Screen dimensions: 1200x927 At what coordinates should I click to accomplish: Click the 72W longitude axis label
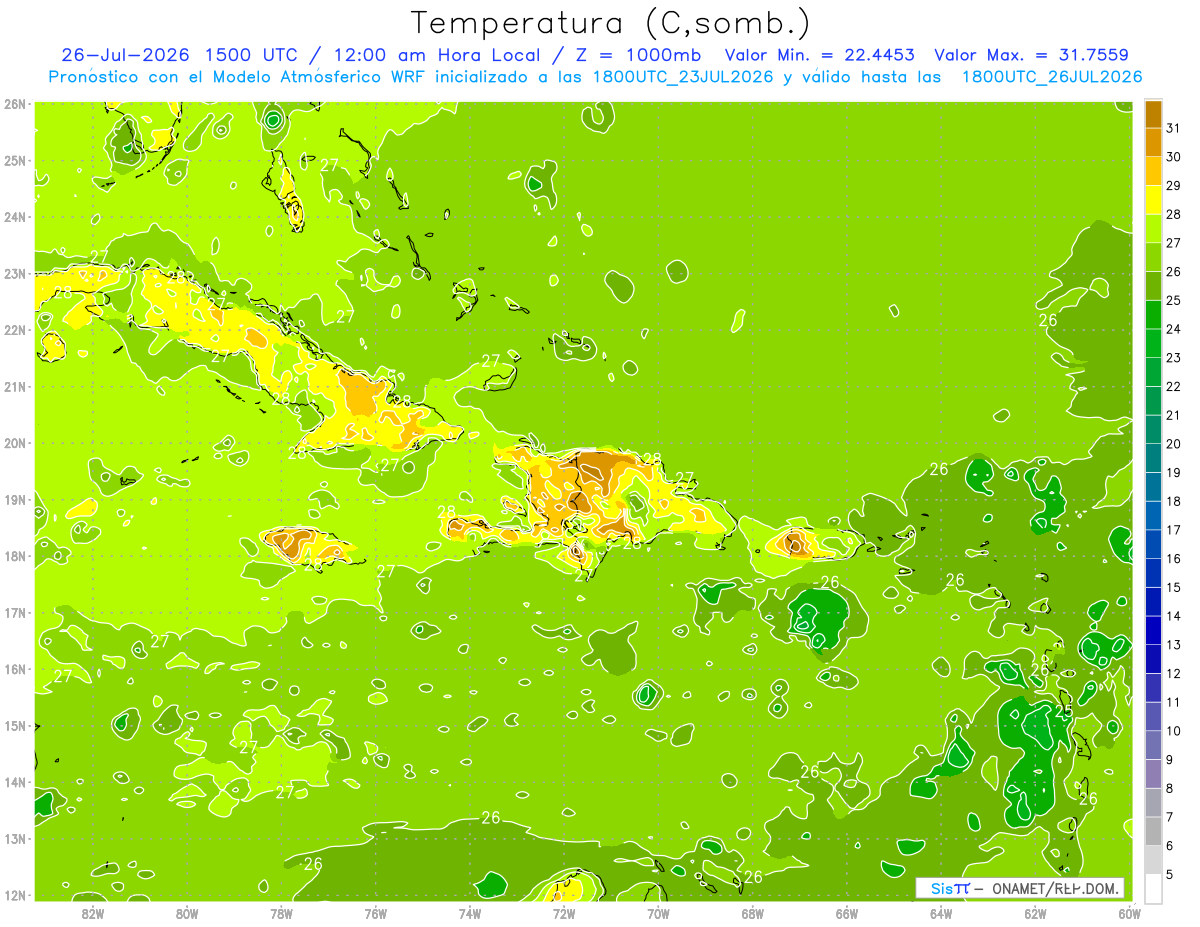pyautogui.click(x=564, y=913)
